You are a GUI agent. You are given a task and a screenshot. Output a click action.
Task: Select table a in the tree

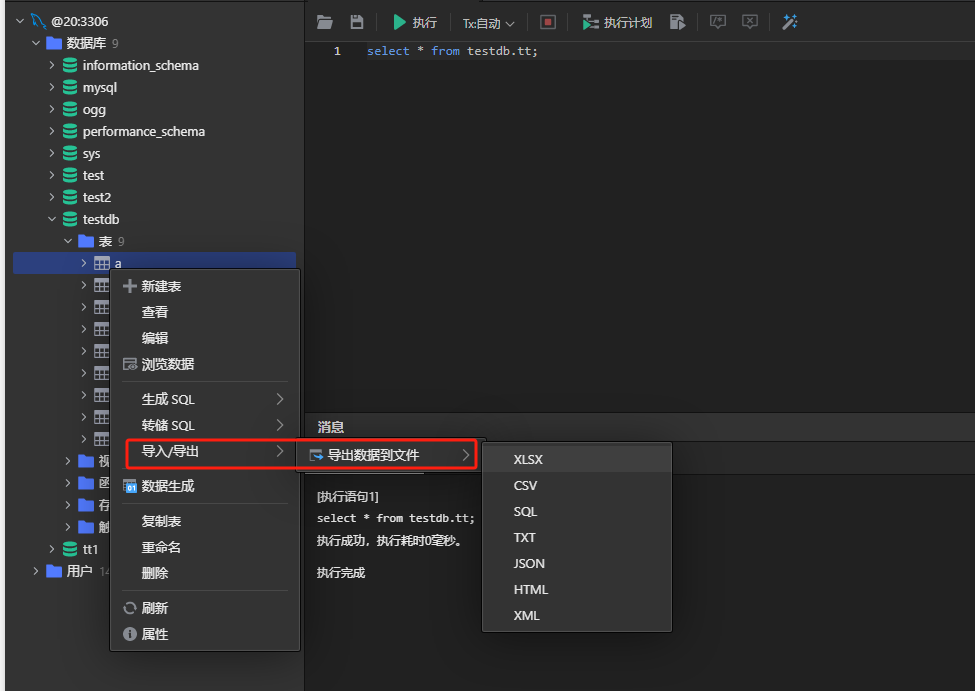(x=154, y=263)
